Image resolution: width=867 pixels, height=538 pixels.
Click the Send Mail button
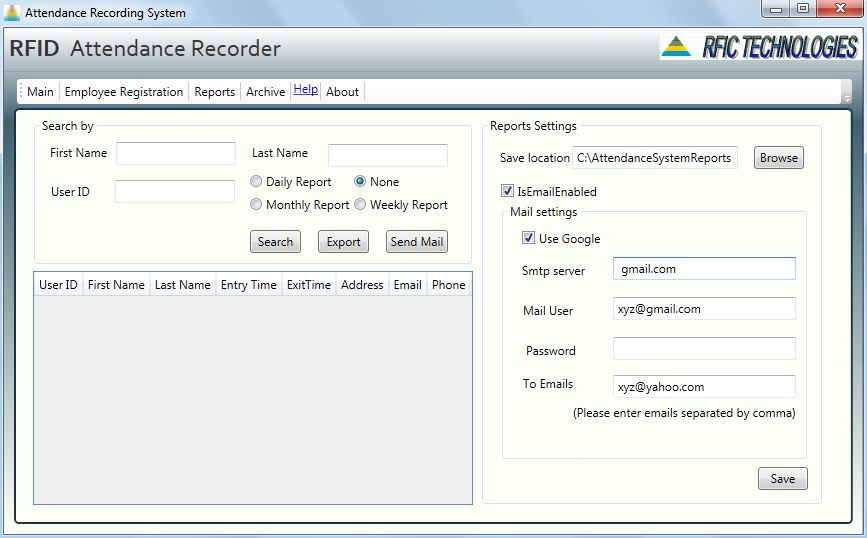417,242
